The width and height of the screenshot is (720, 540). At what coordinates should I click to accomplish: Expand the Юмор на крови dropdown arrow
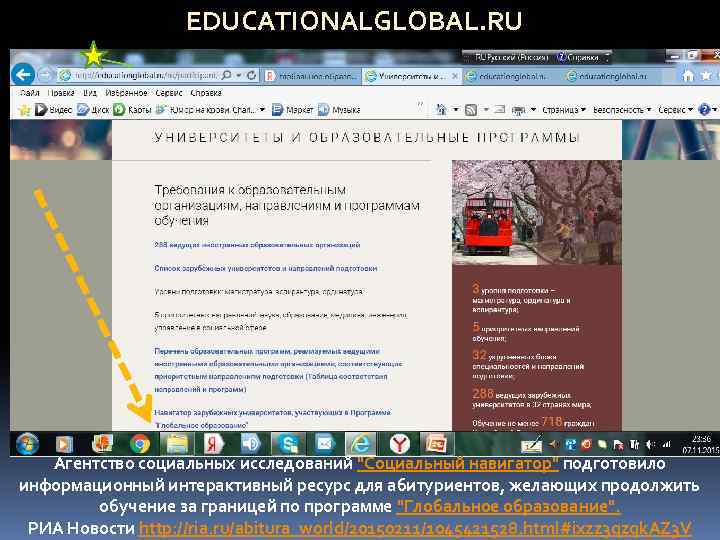[x=262, y=110]
